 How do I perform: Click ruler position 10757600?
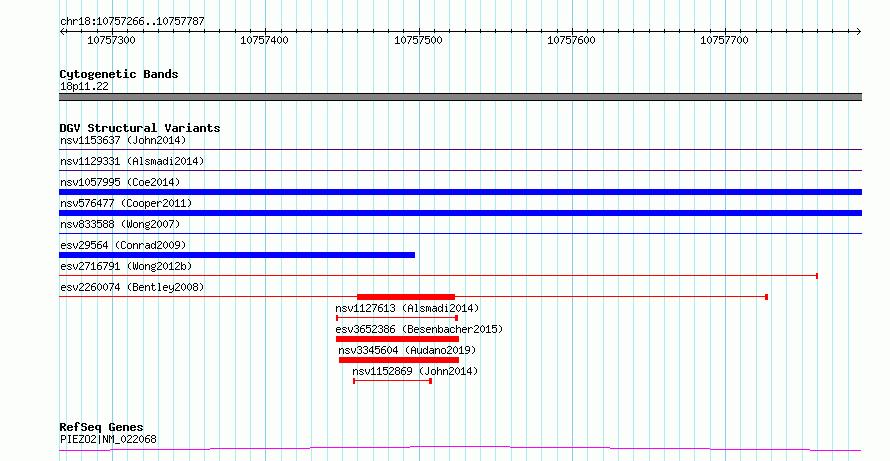coord(571,40)
